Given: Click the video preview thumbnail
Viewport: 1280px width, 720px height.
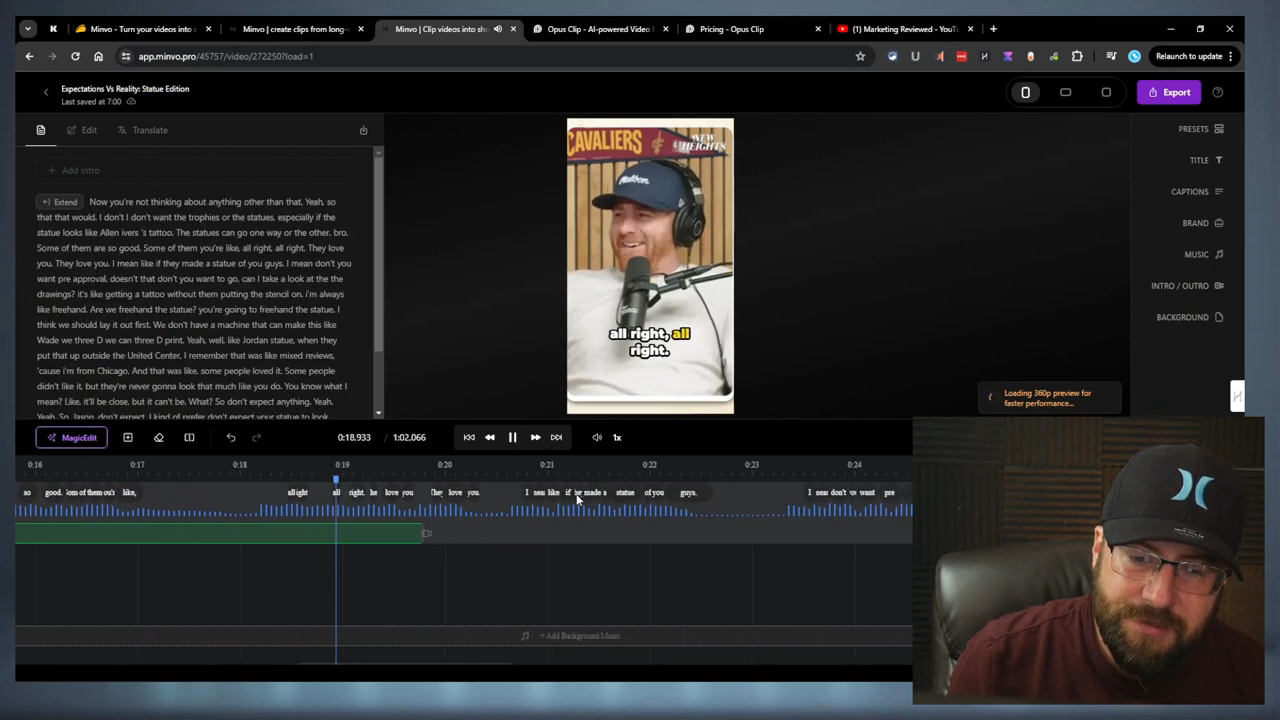Looking at the screenshot, I should coord(650,266).
